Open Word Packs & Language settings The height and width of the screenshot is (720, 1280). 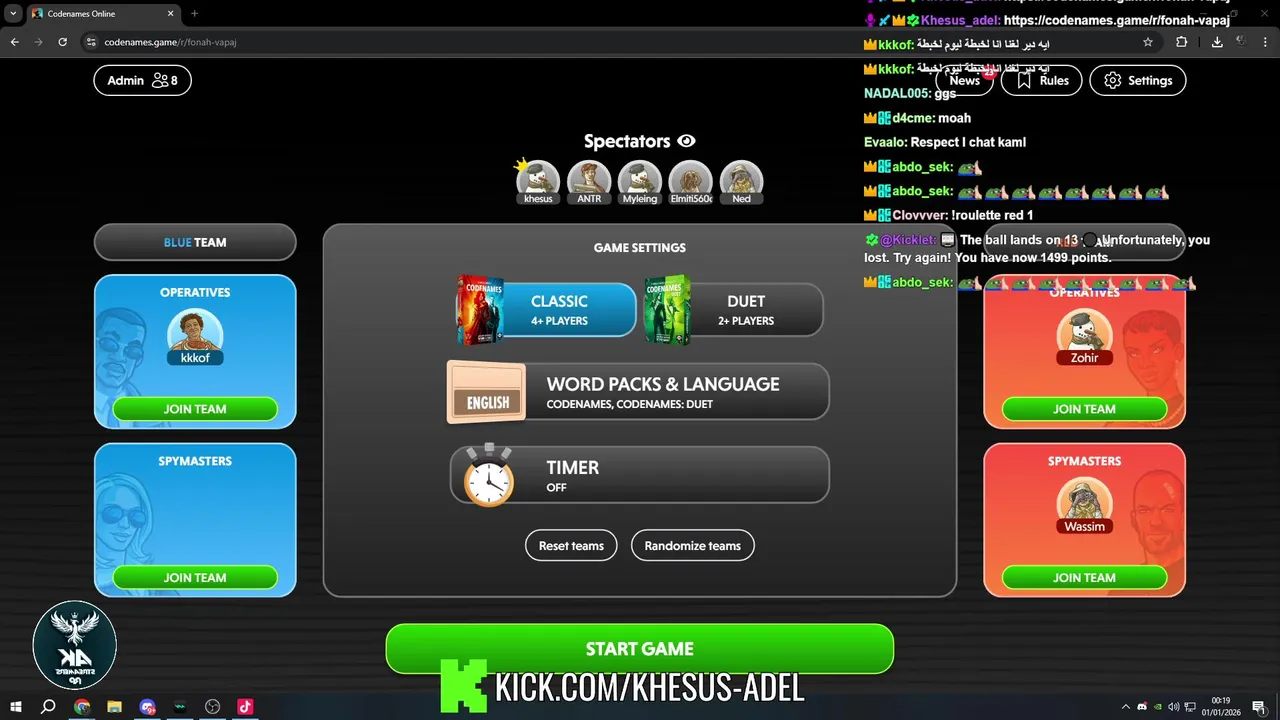(x=638, y=392)
